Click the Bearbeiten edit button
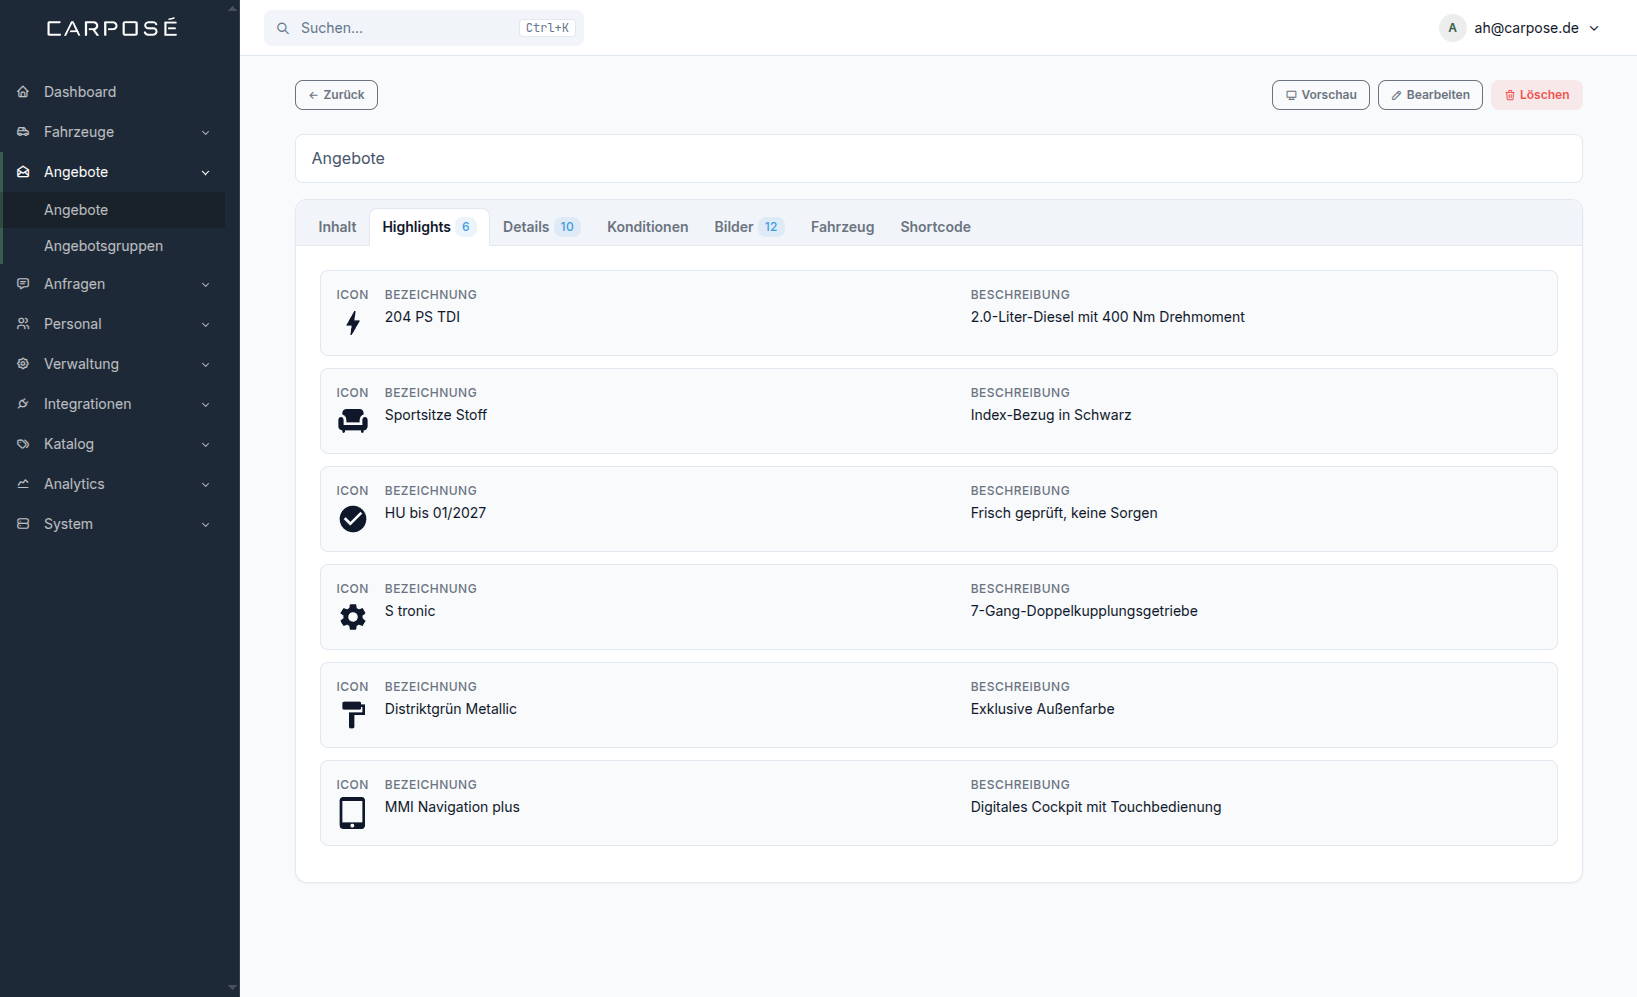Image resolution: width=1637 pixels, height=997 pixels. (x=1430, y=95)
